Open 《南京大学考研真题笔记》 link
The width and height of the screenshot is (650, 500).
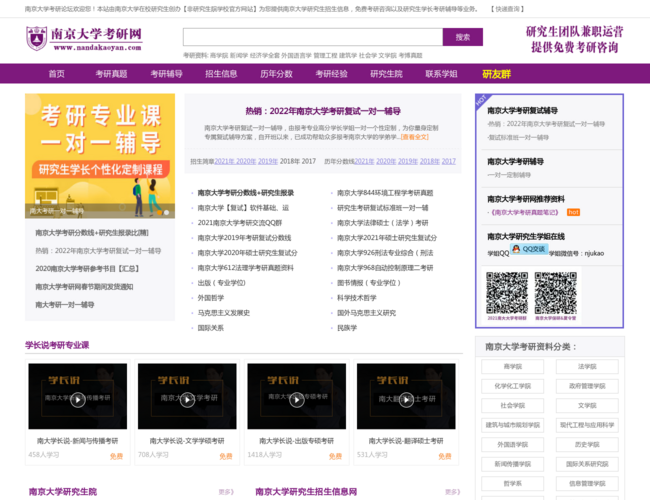(524, 212)
